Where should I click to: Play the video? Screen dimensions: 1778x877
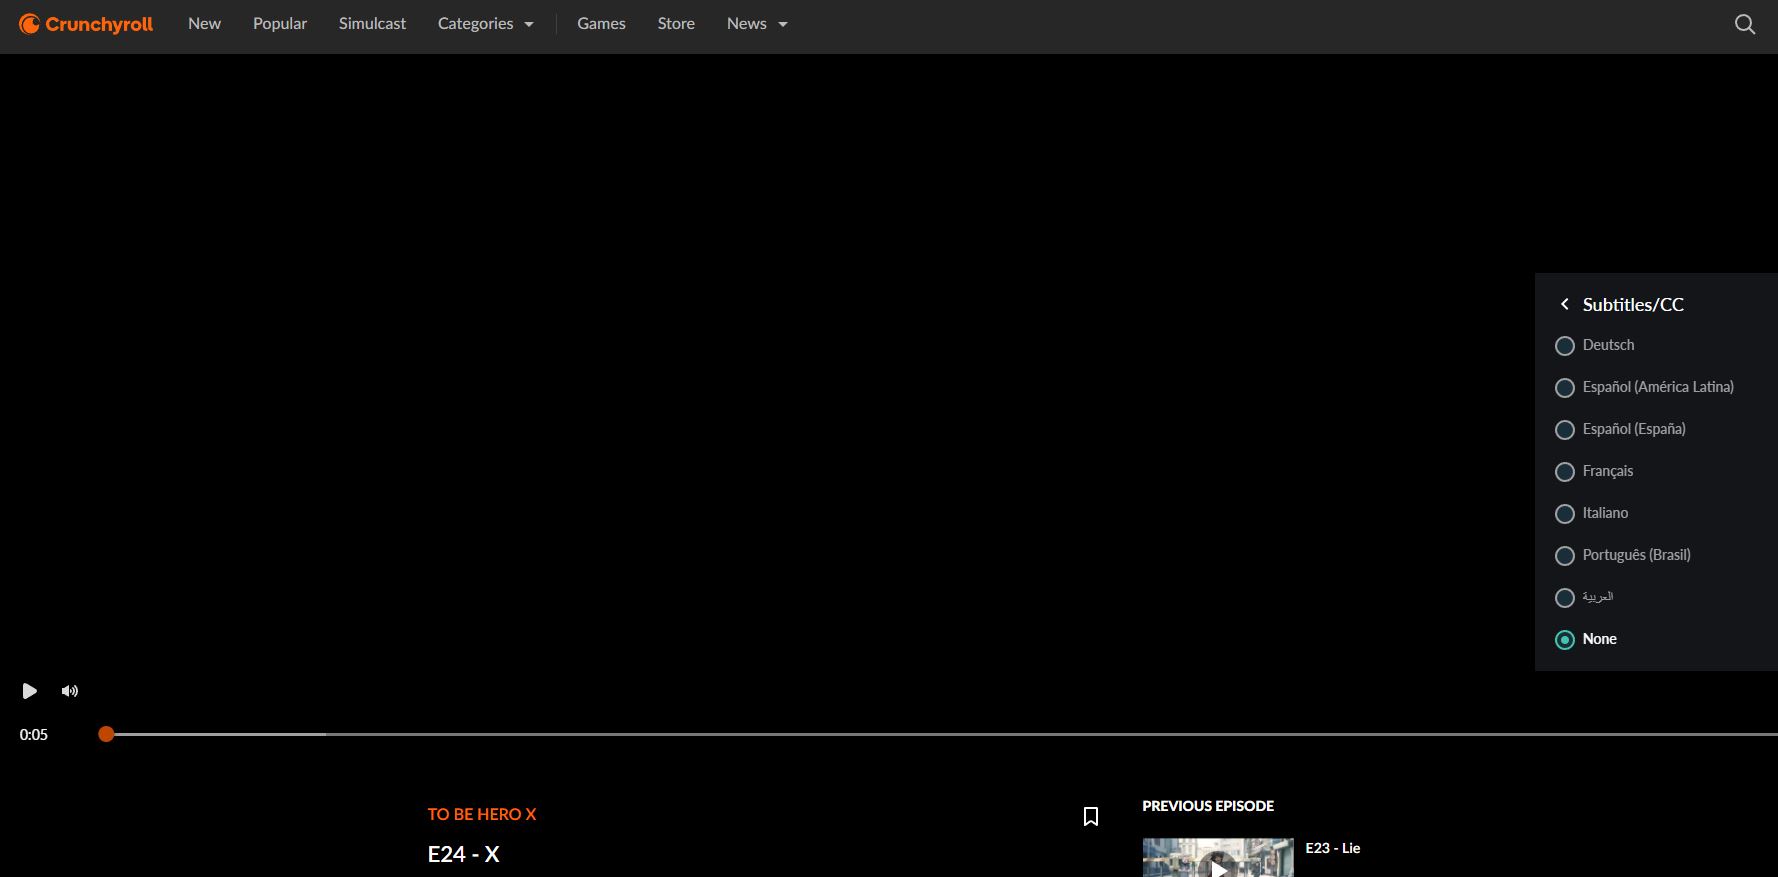(29, 691)
